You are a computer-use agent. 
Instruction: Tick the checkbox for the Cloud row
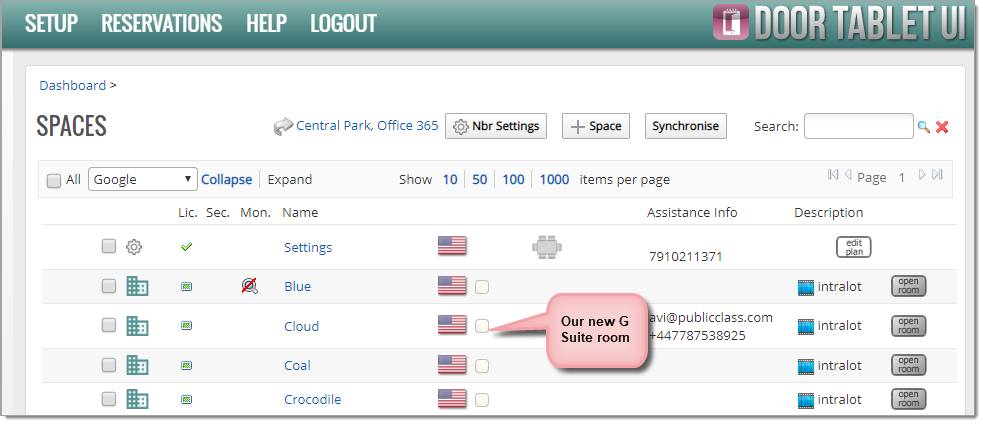[x=109, y=325]
